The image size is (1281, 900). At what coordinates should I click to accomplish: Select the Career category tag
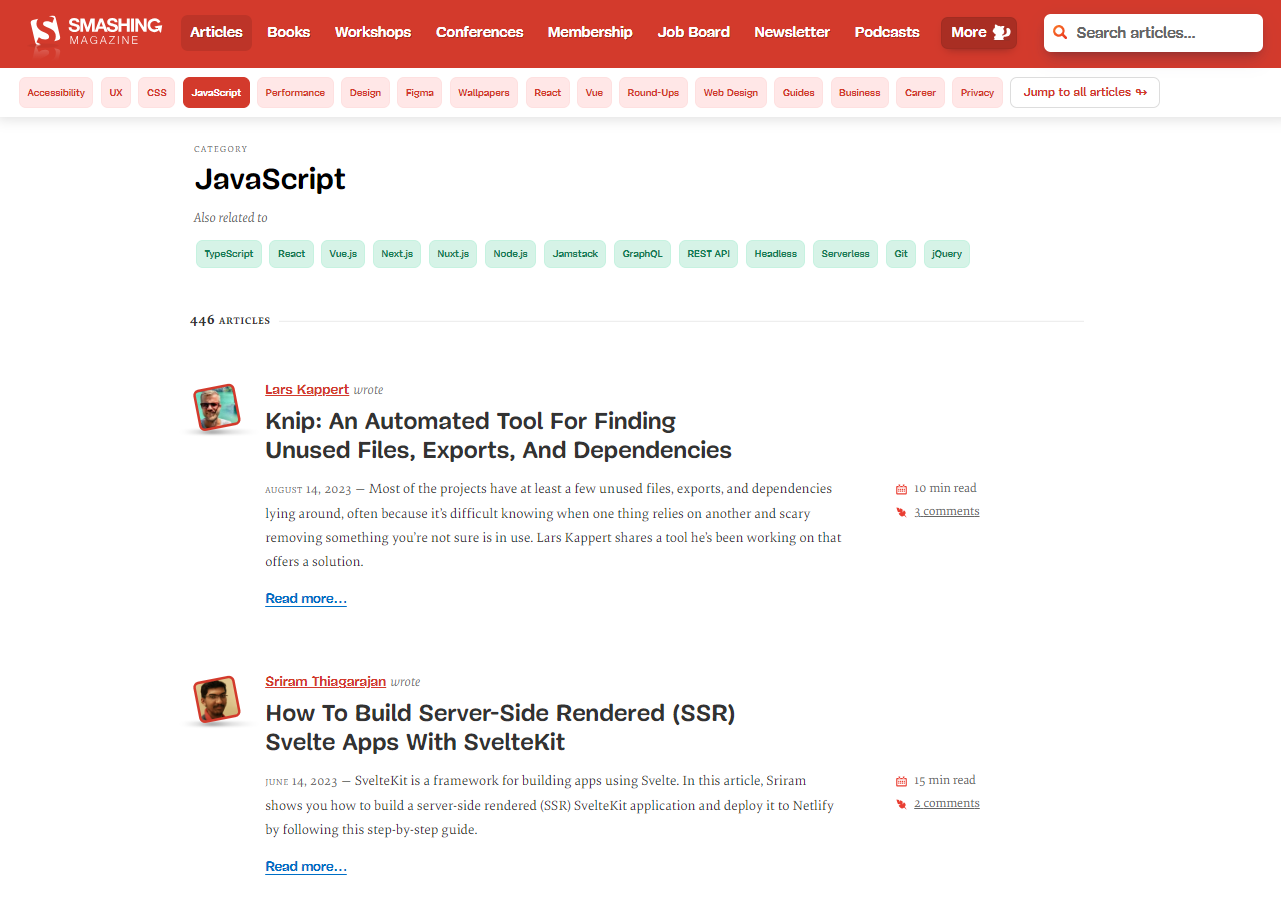click(x=920, y=93)
